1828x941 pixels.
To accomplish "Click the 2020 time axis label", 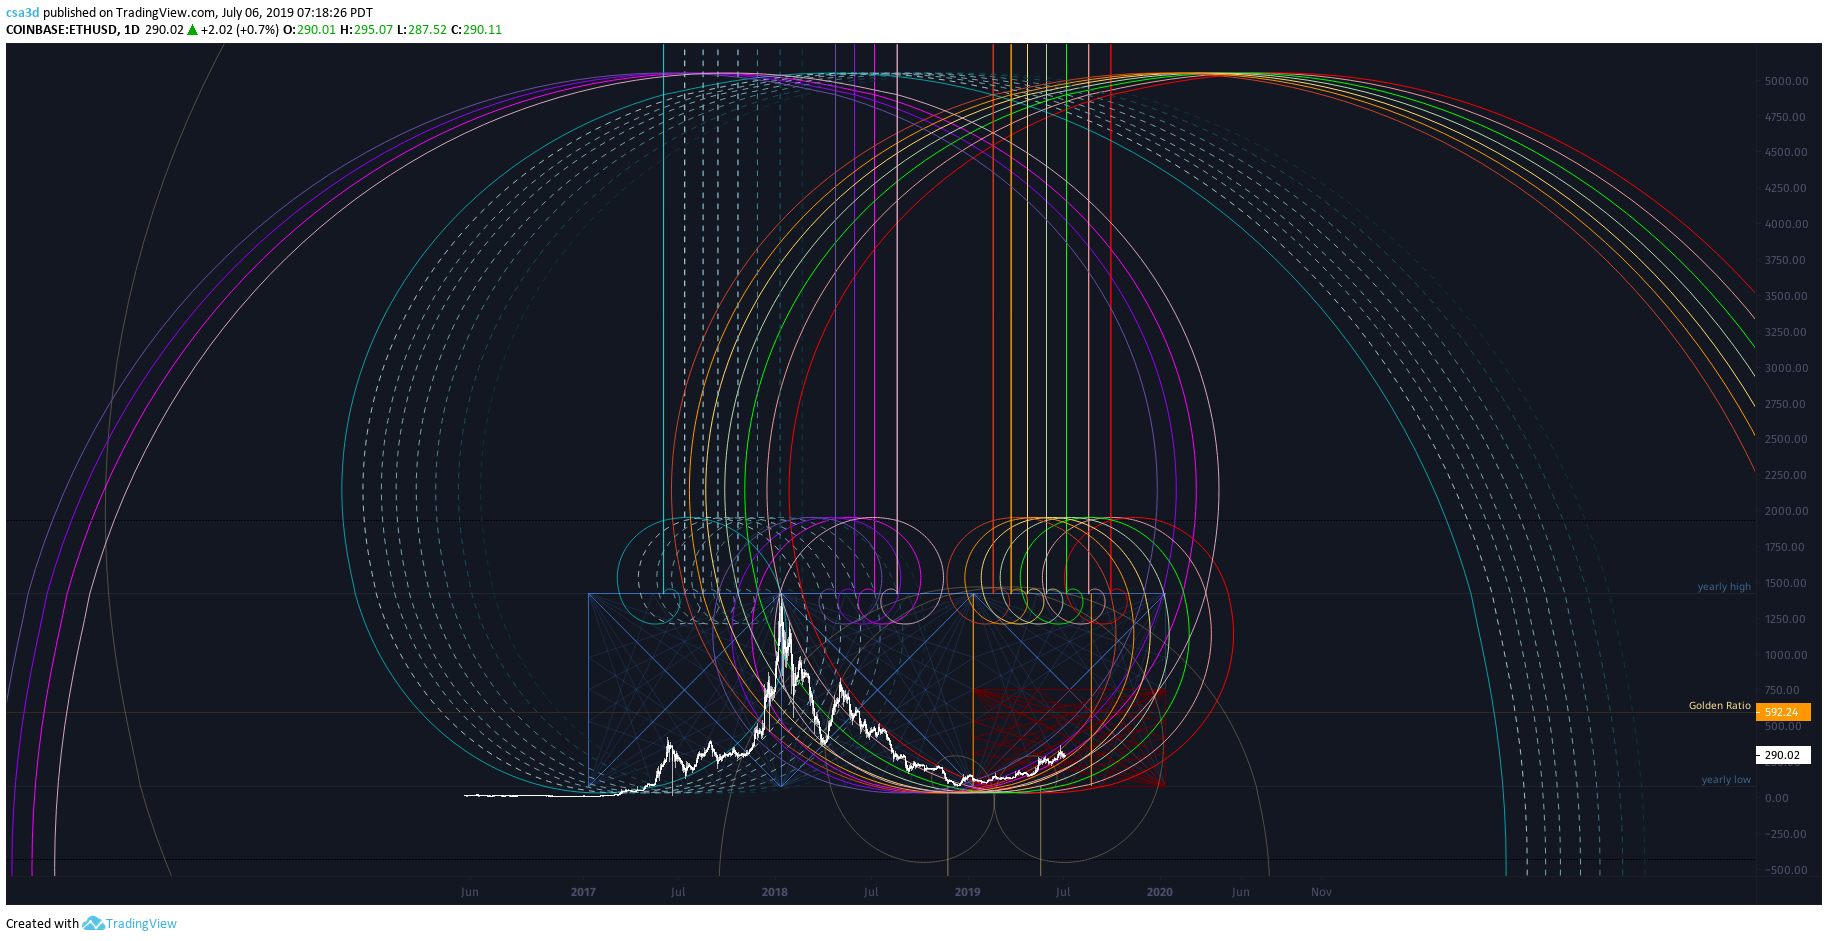I will point(1160,892).
